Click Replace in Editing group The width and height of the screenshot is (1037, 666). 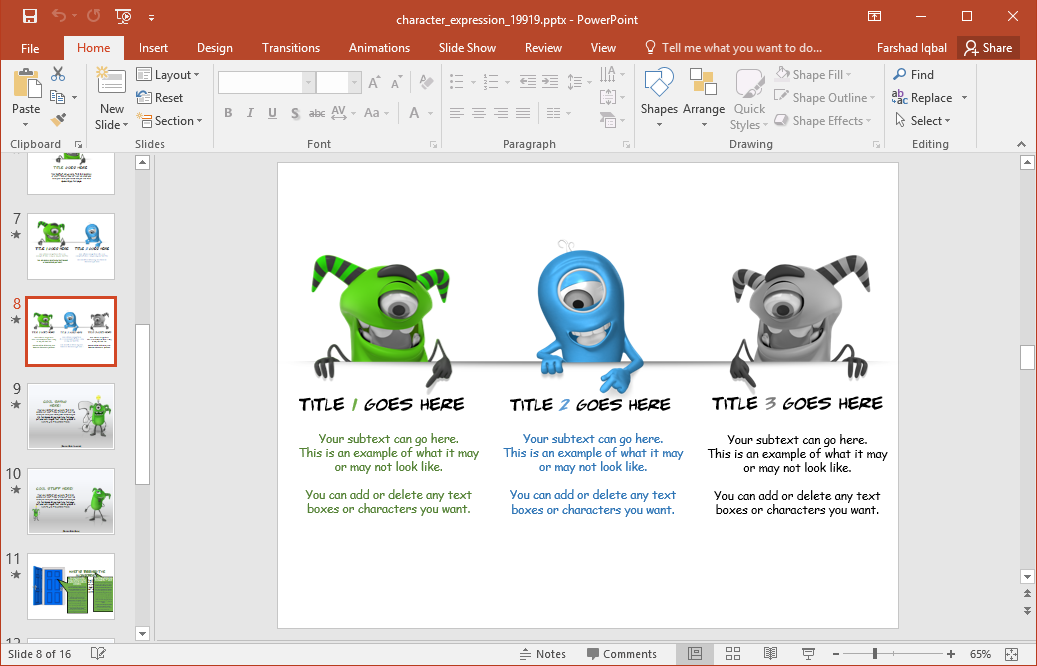tap(922, 97)
